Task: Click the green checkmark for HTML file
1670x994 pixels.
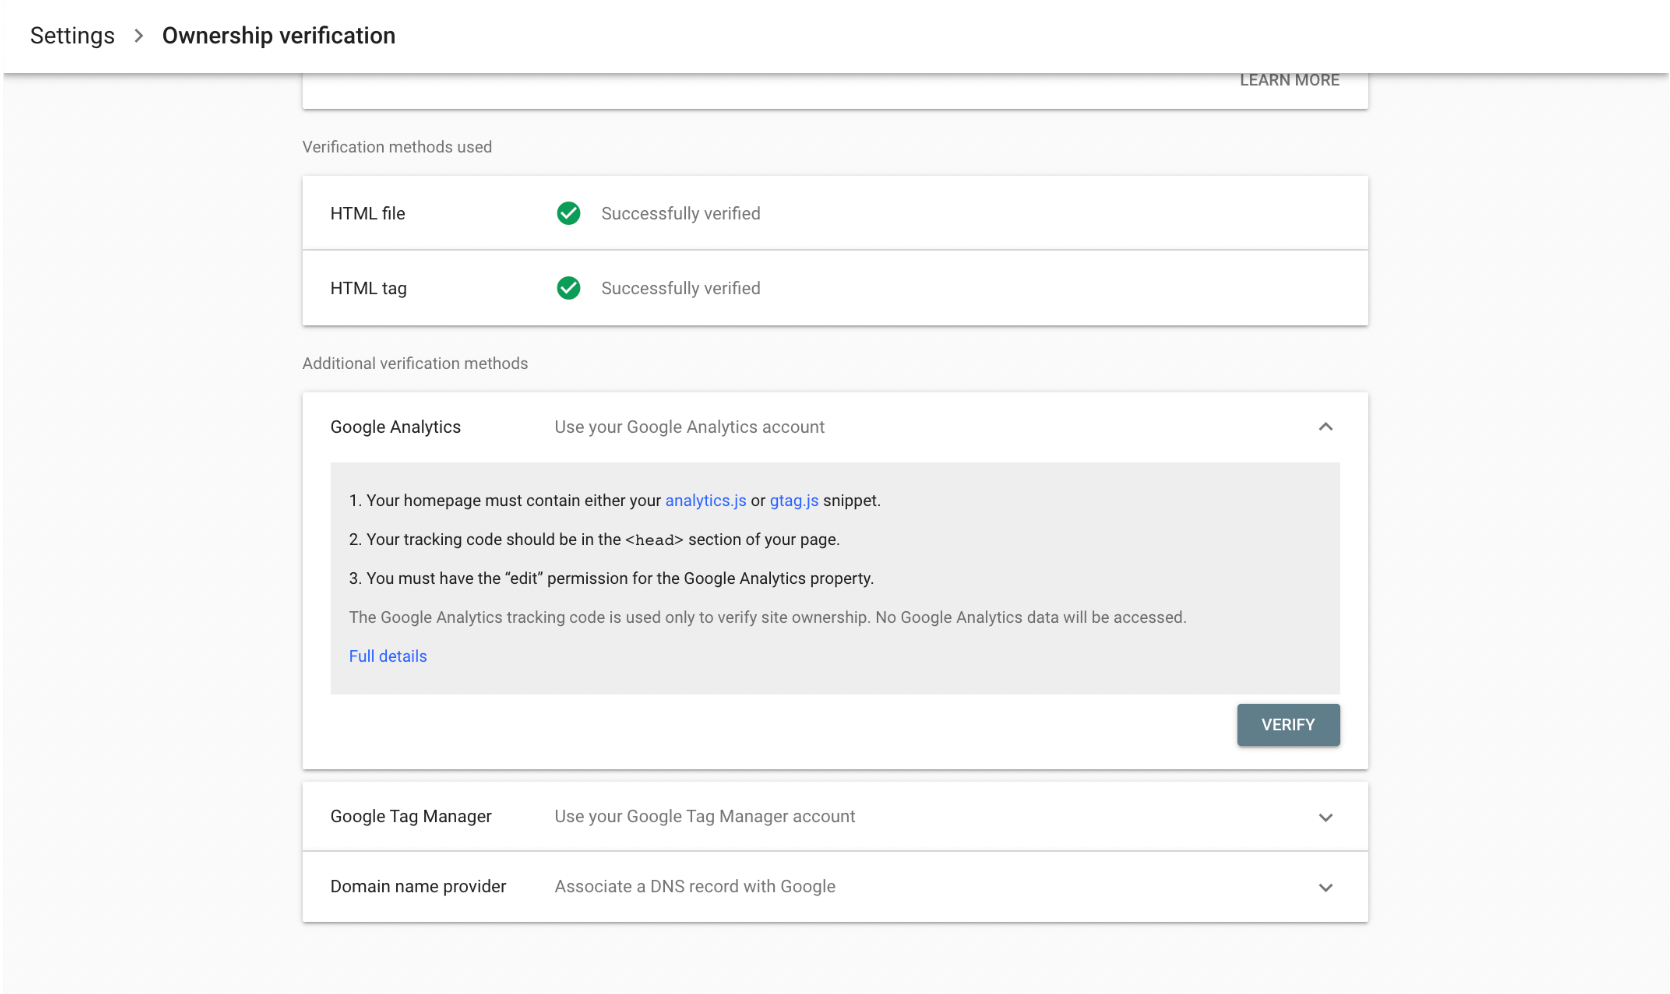Action: [x=568, y=213]
